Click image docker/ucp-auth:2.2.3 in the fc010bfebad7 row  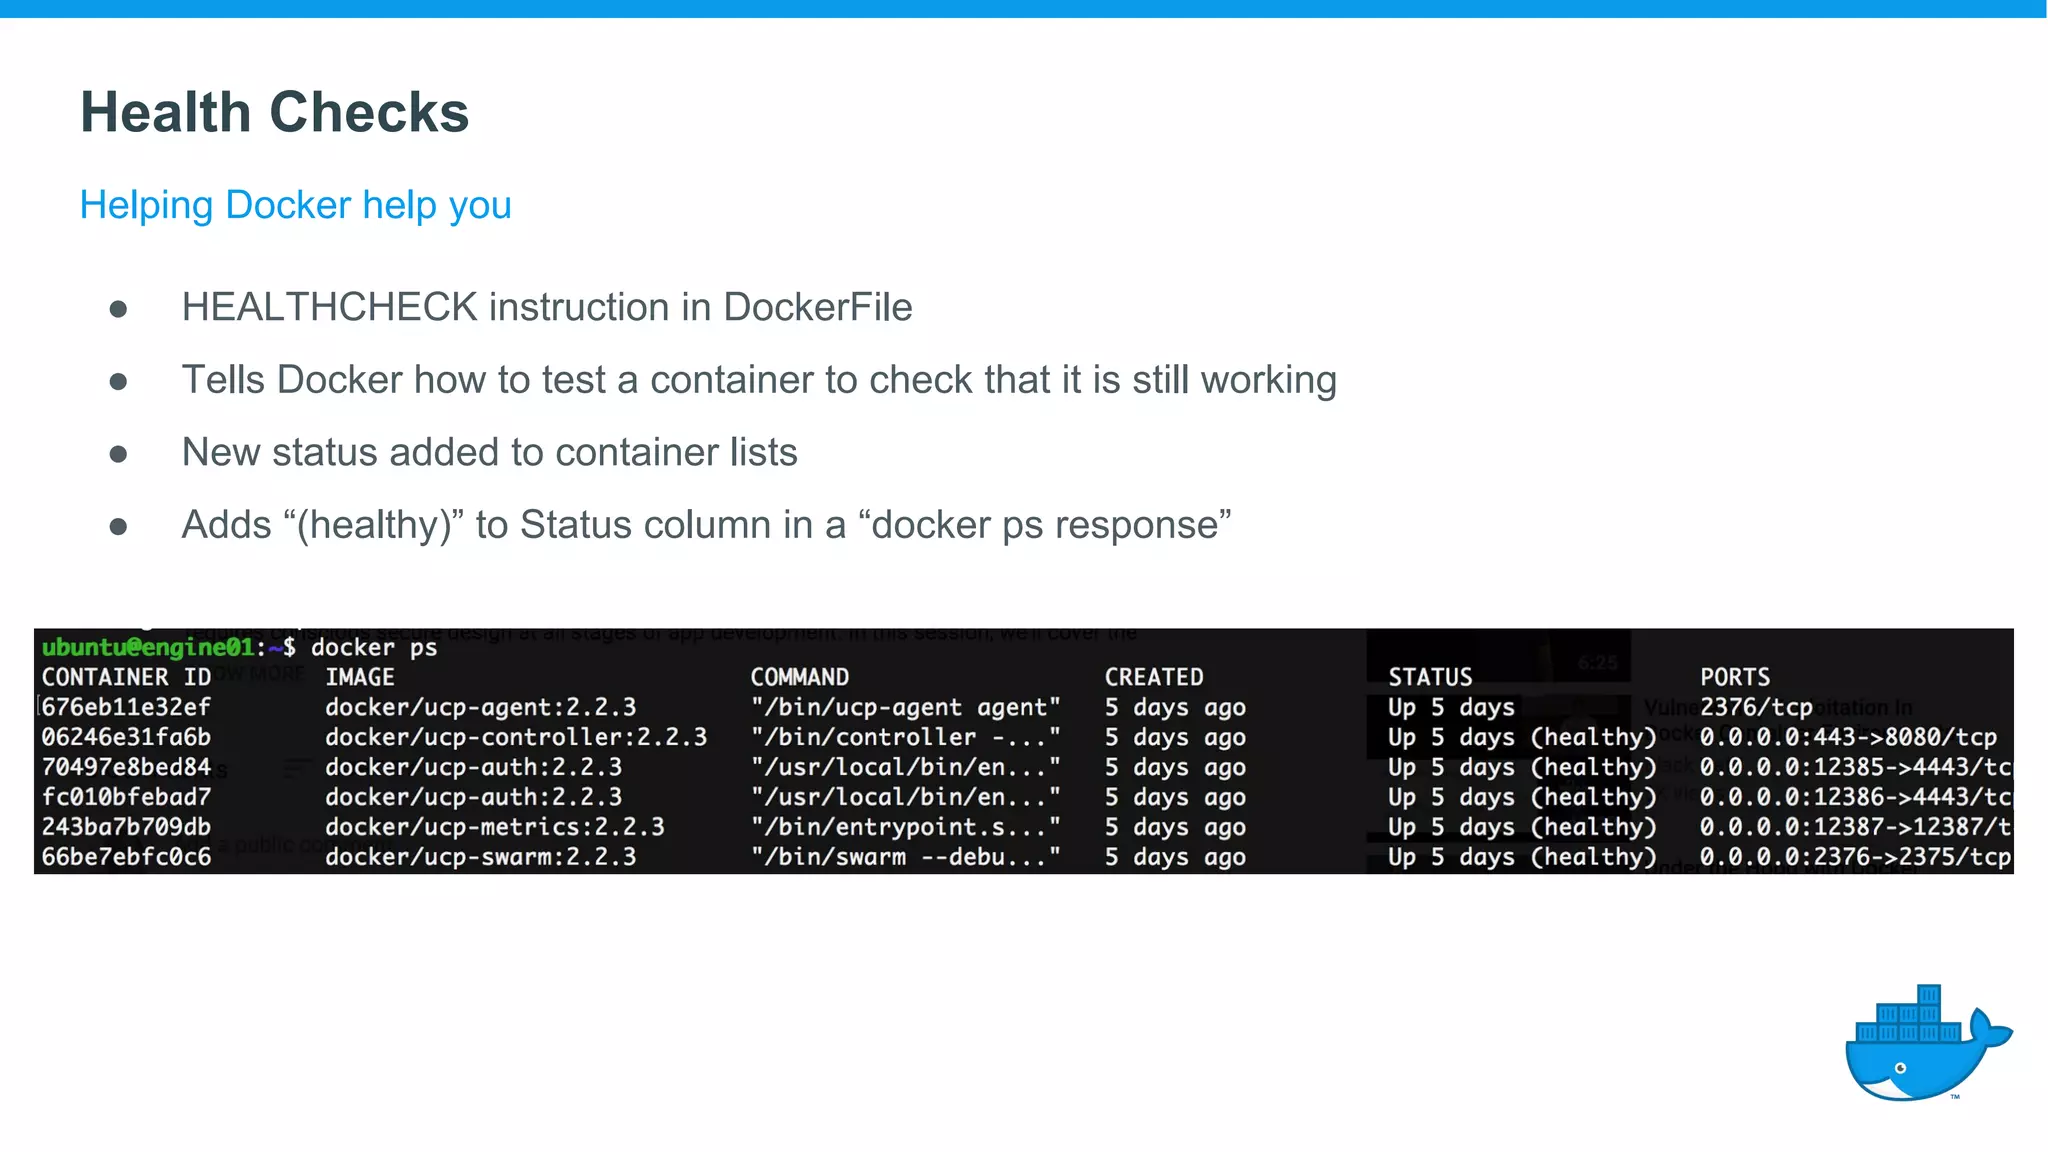(474, 797)
